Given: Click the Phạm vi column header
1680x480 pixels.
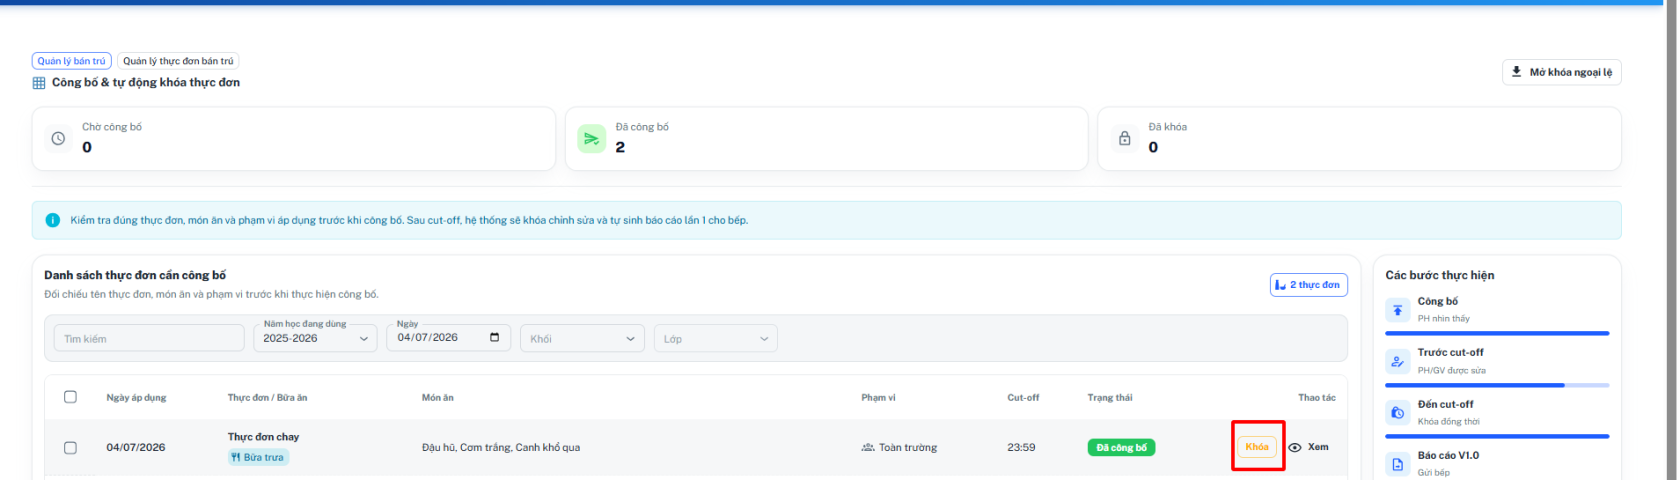Looking at the screenshot, I should [x=878, y=398].
